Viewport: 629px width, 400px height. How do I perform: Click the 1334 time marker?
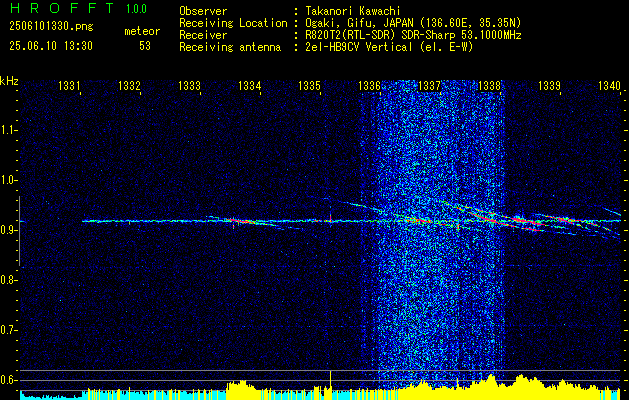click(250, 86)
